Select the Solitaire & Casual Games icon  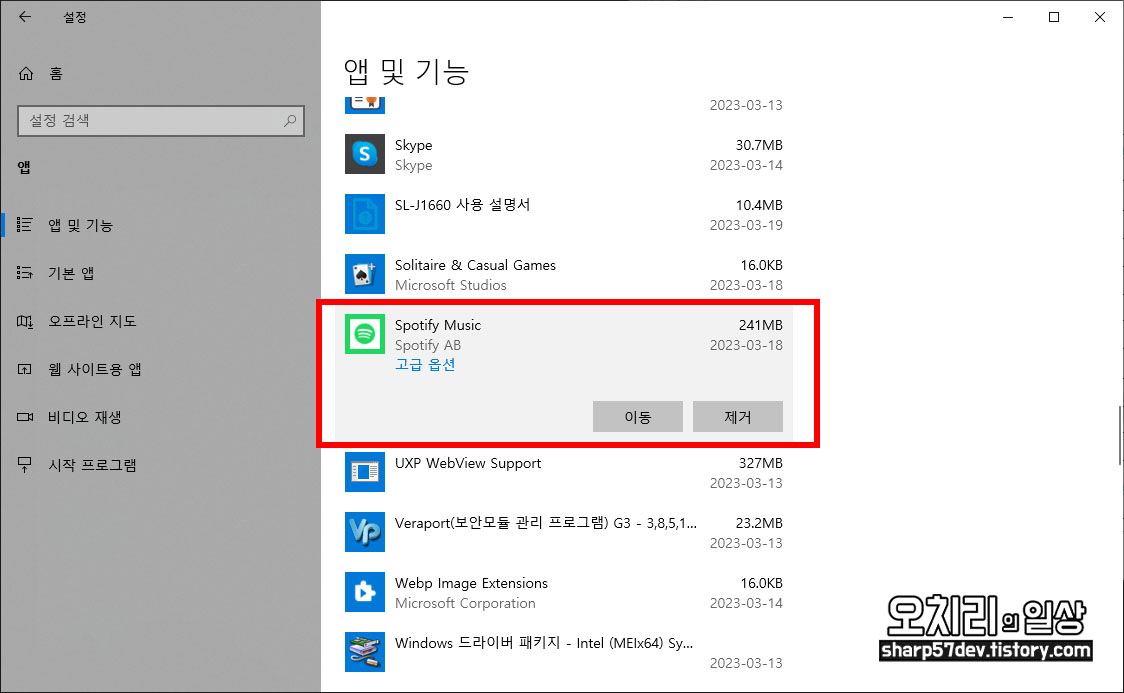365,274
